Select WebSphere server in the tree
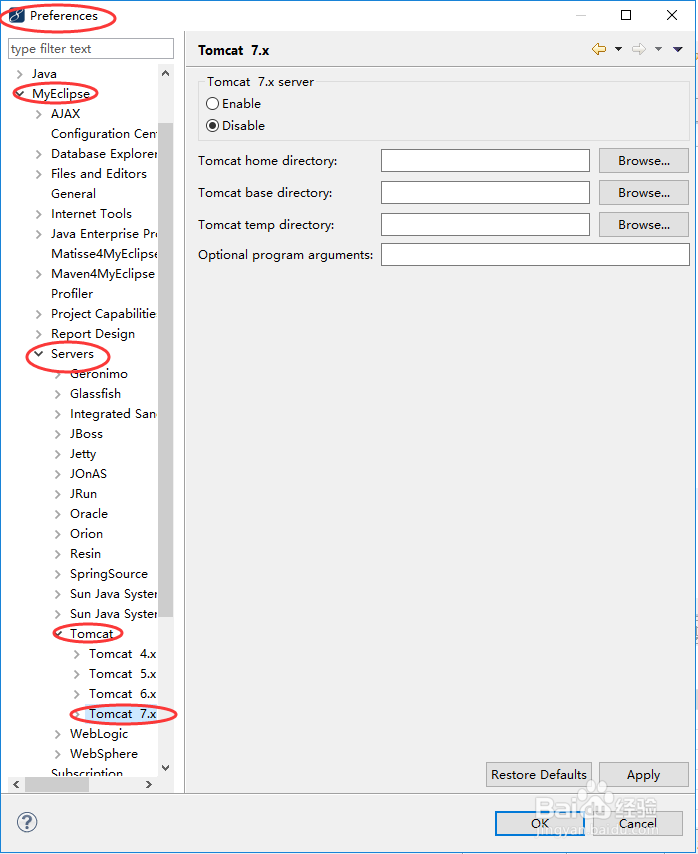Image resolution: width=698 pixels, height=854 pixels. tap(104, 754)
